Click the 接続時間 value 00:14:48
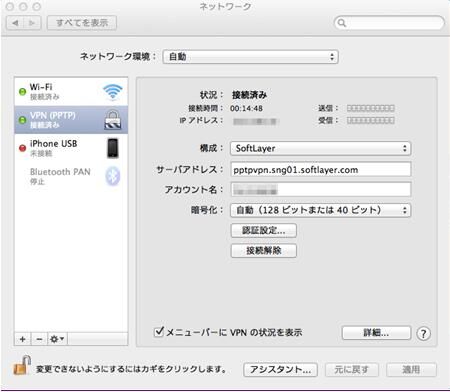Viewport: 450px width, 392px height. click(x=246, y=108)
